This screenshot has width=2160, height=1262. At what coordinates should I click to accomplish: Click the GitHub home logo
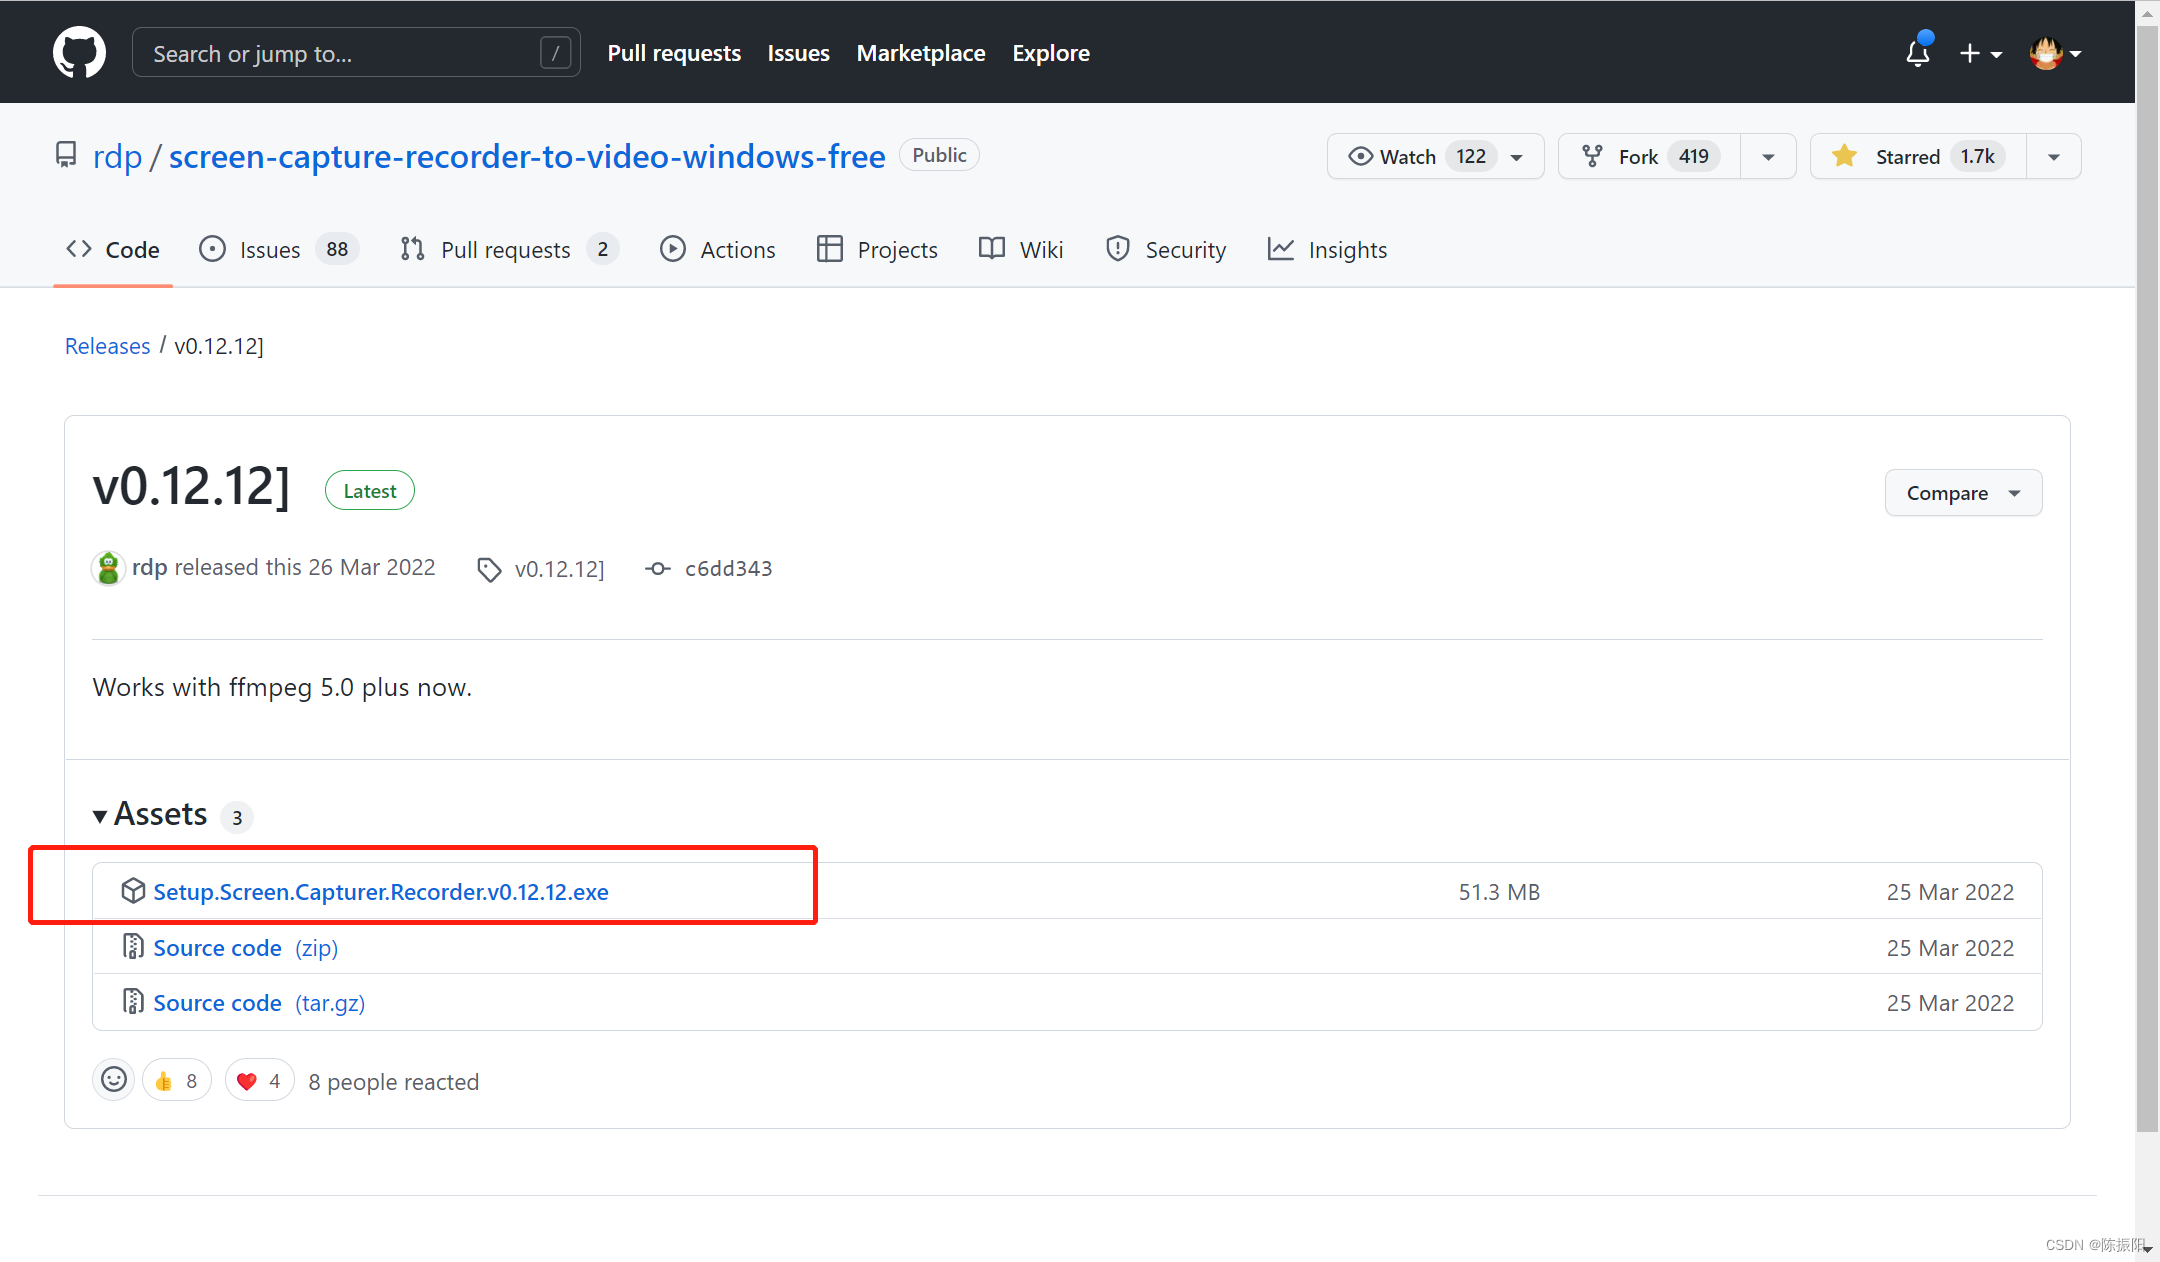click(79, 52)
